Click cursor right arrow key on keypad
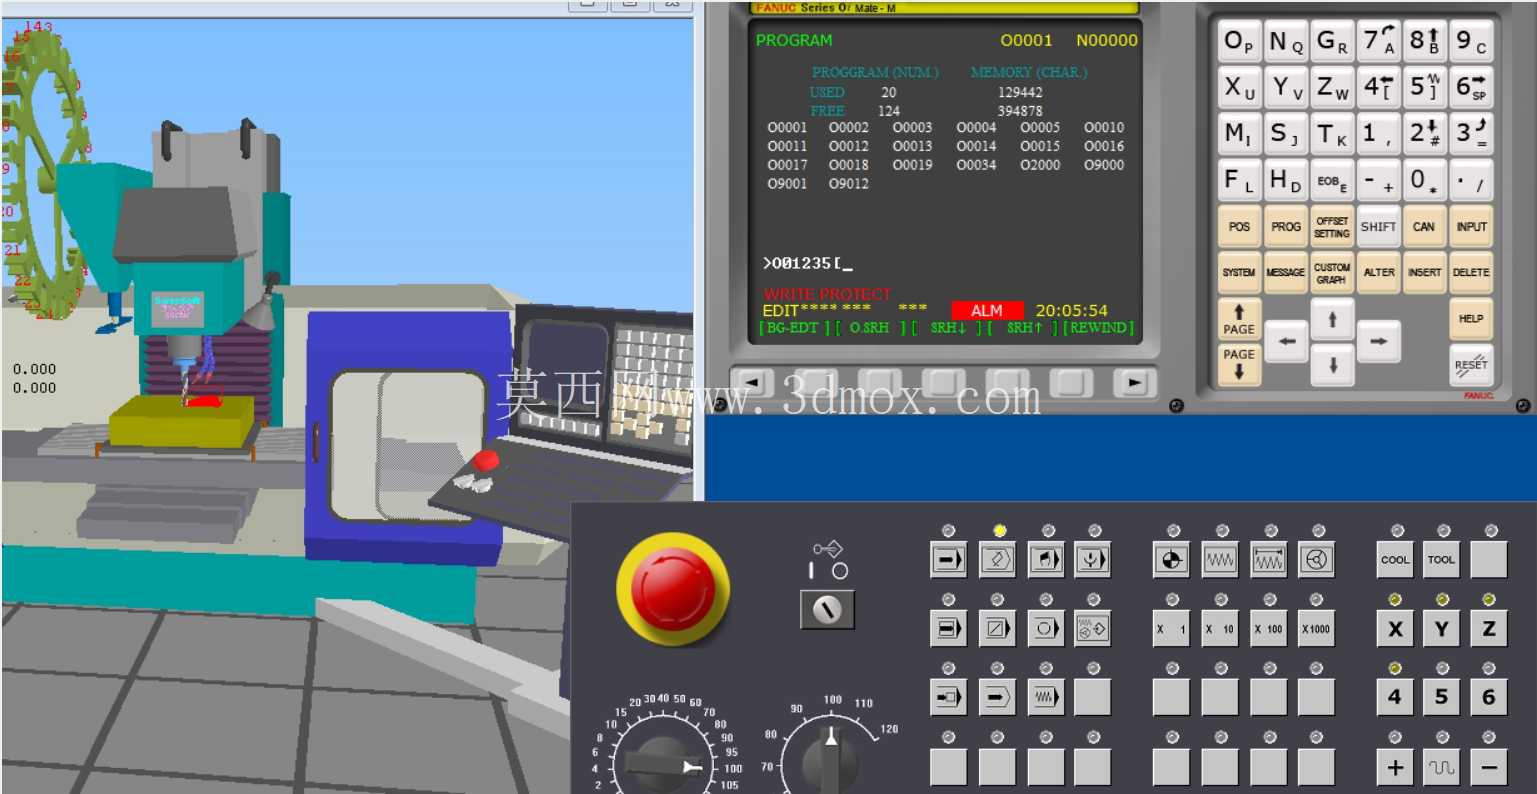 (1378, 342)
